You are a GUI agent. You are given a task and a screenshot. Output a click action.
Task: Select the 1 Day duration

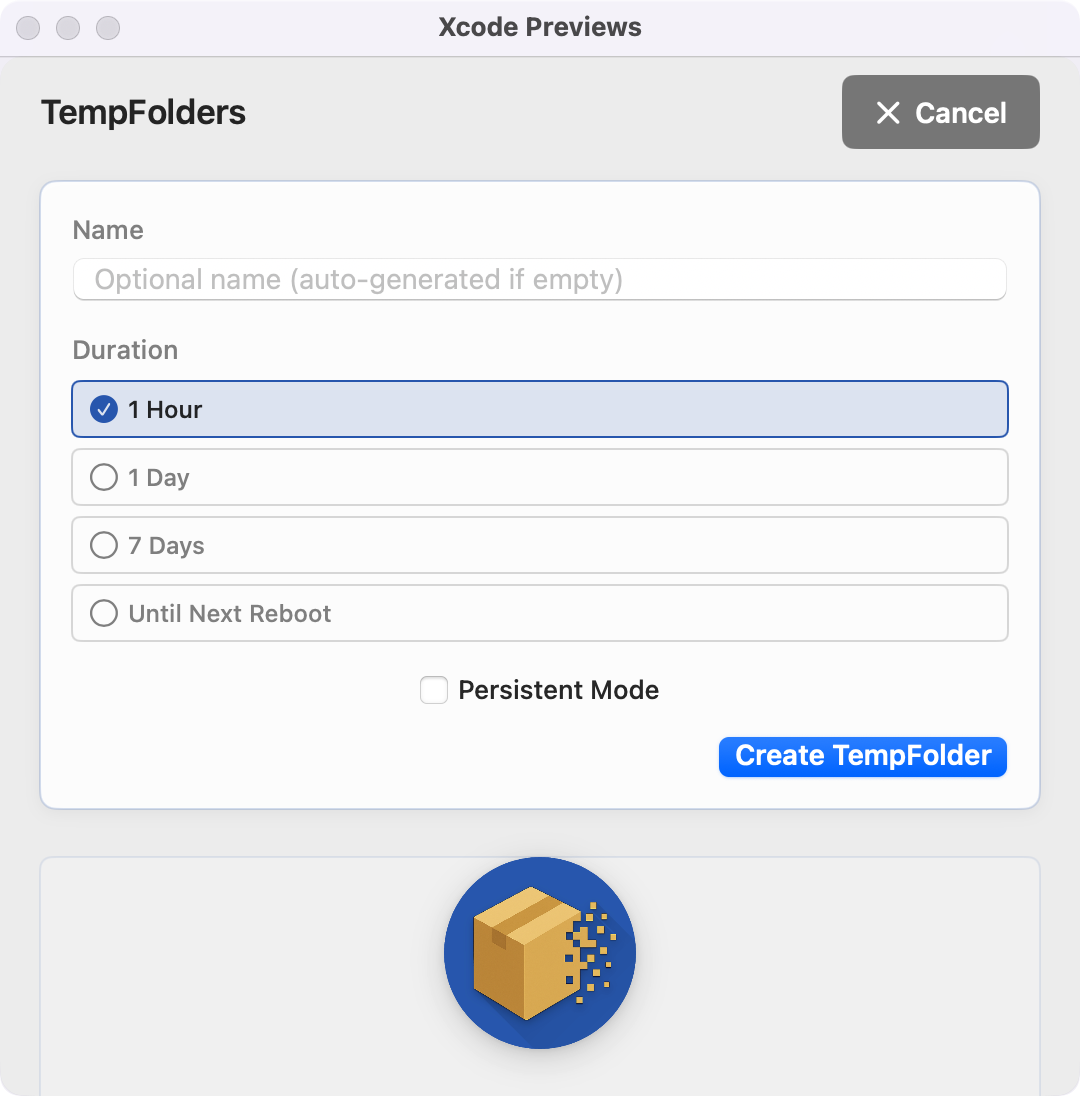click(x=540, y=477)
